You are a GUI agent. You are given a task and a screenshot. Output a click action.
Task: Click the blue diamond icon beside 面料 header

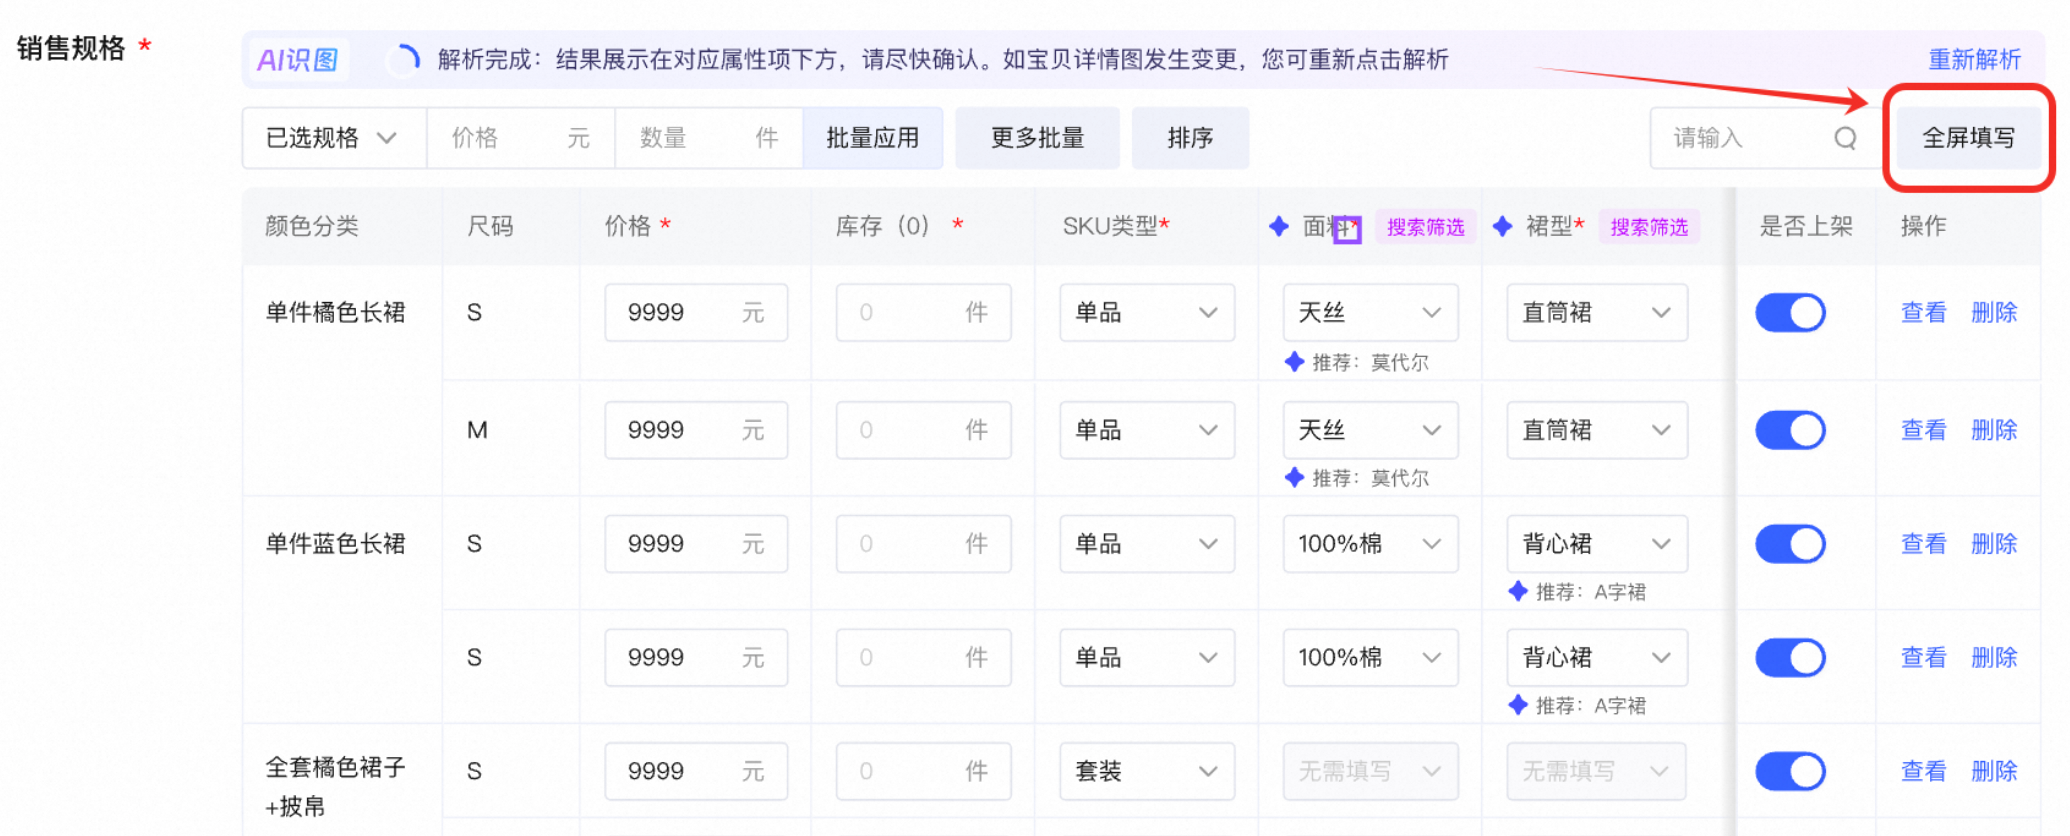tap(1279, 227)
